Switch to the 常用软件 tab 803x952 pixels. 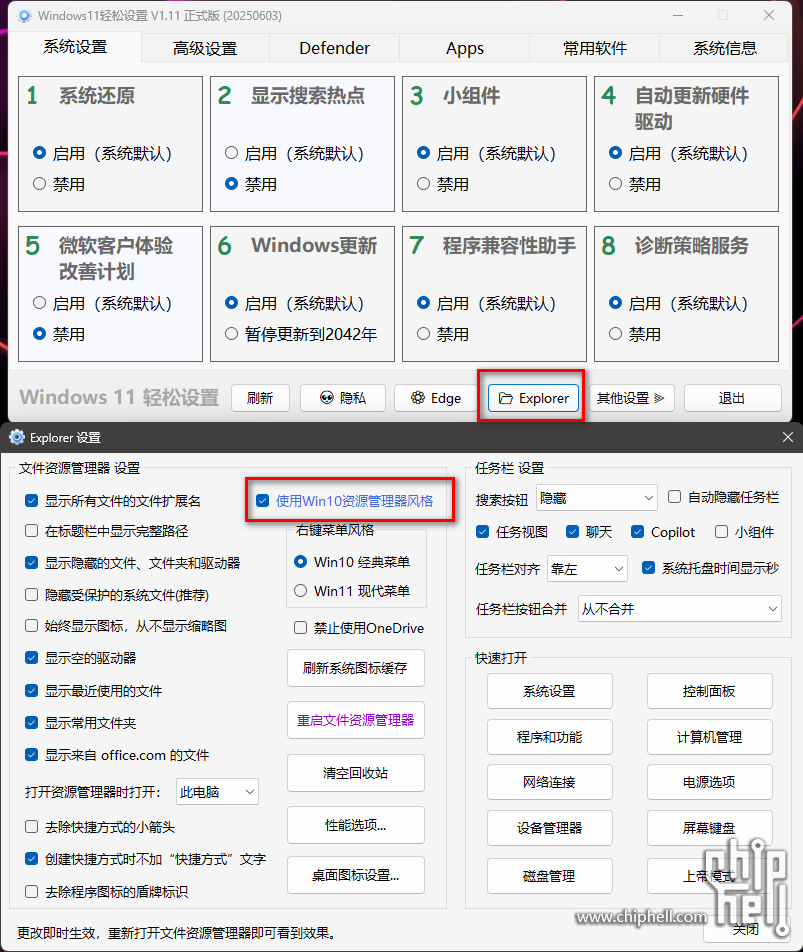tap(595, 49)
